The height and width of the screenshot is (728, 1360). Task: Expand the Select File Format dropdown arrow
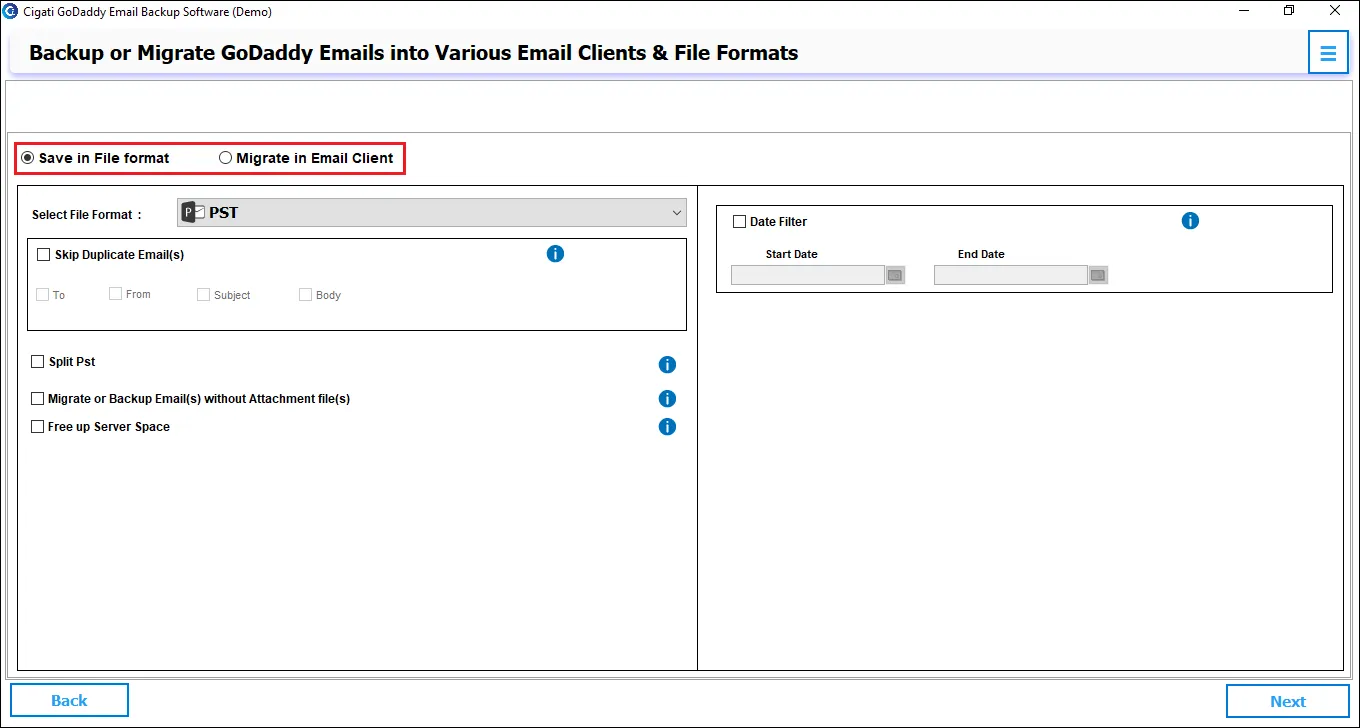pyautogui.click(x=677, y=212)
